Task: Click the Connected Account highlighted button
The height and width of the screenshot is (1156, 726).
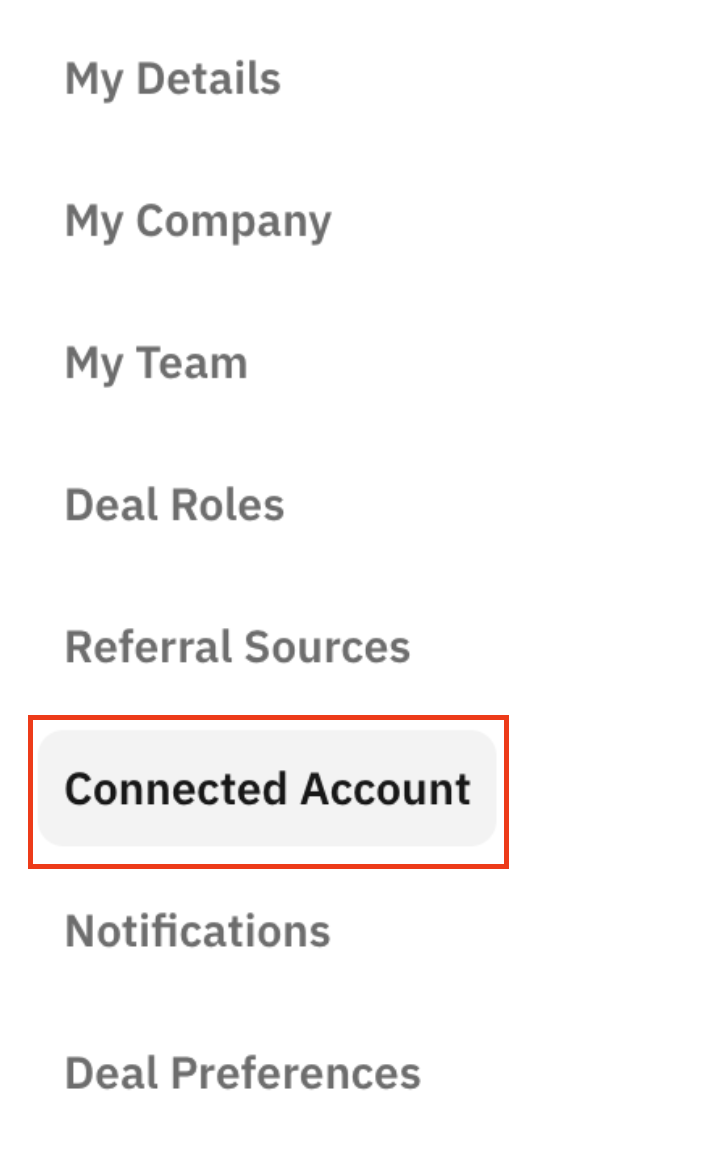Action: (x=266, y=788)
